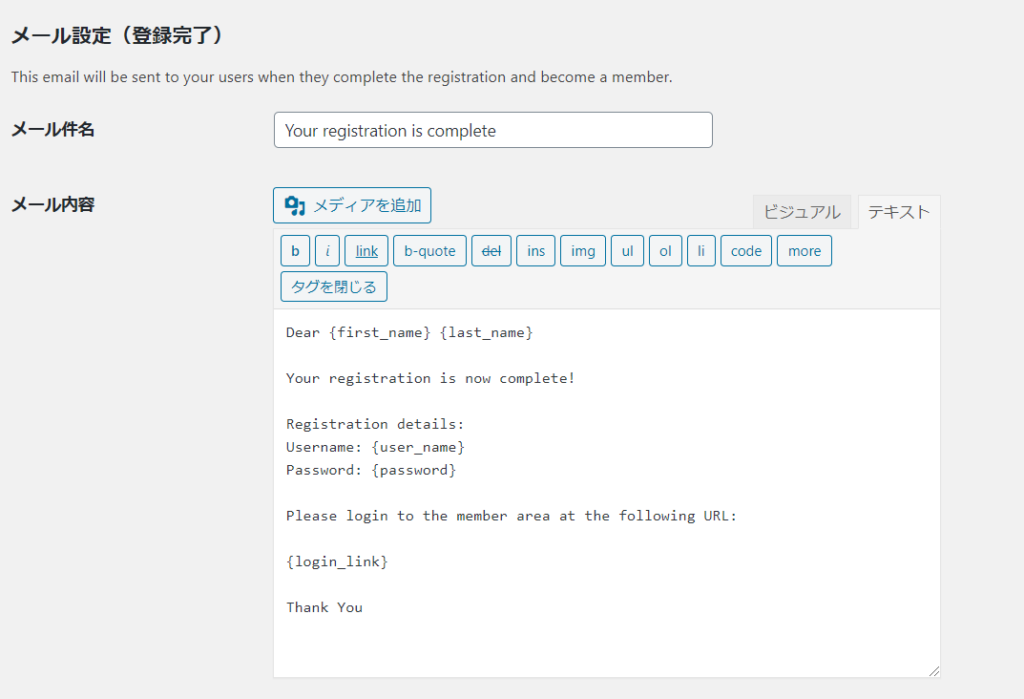The image size is (1024, 699).
Task: Click the ul list tag button
Action: (x=628, y=251)
